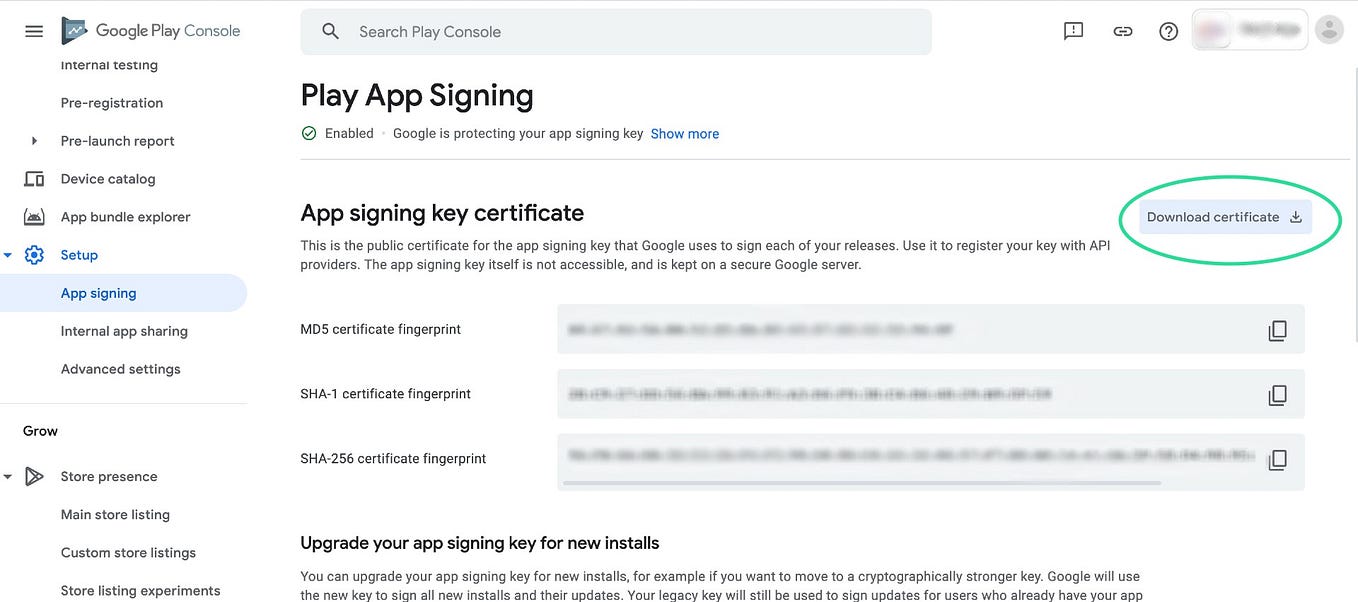Viewport: 1358px width, 602px height.
Task: Open Show more details link
Action: pyautogui.click(x=684, y=133)
